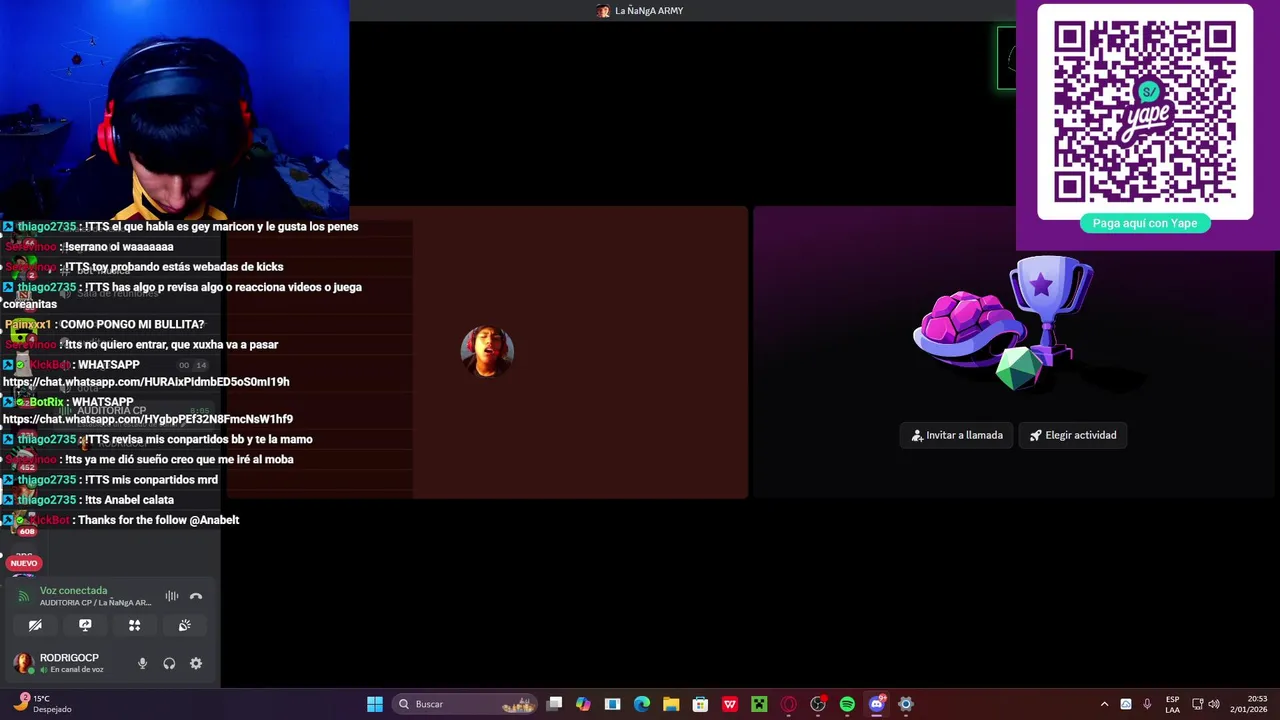
Task: Click the La ÑaNgA ARMY window title
Action: [649, 11]
